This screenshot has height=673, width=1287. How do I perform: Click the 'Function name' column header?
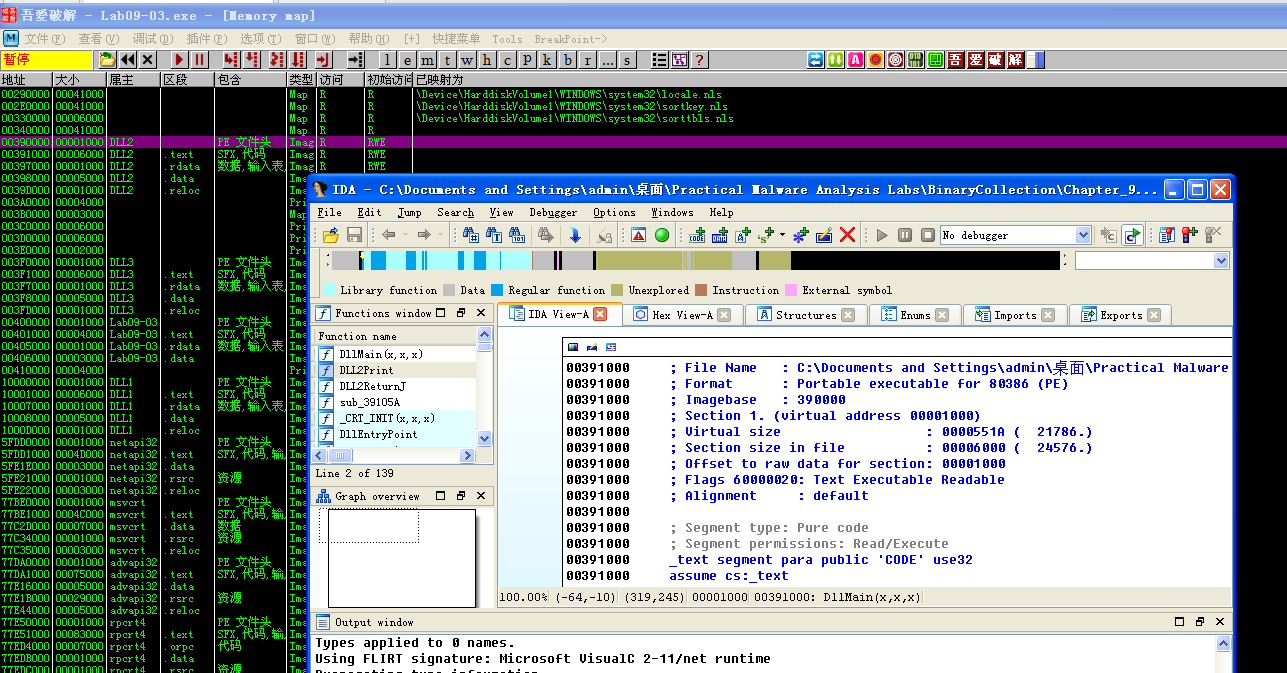click(396, 337)
